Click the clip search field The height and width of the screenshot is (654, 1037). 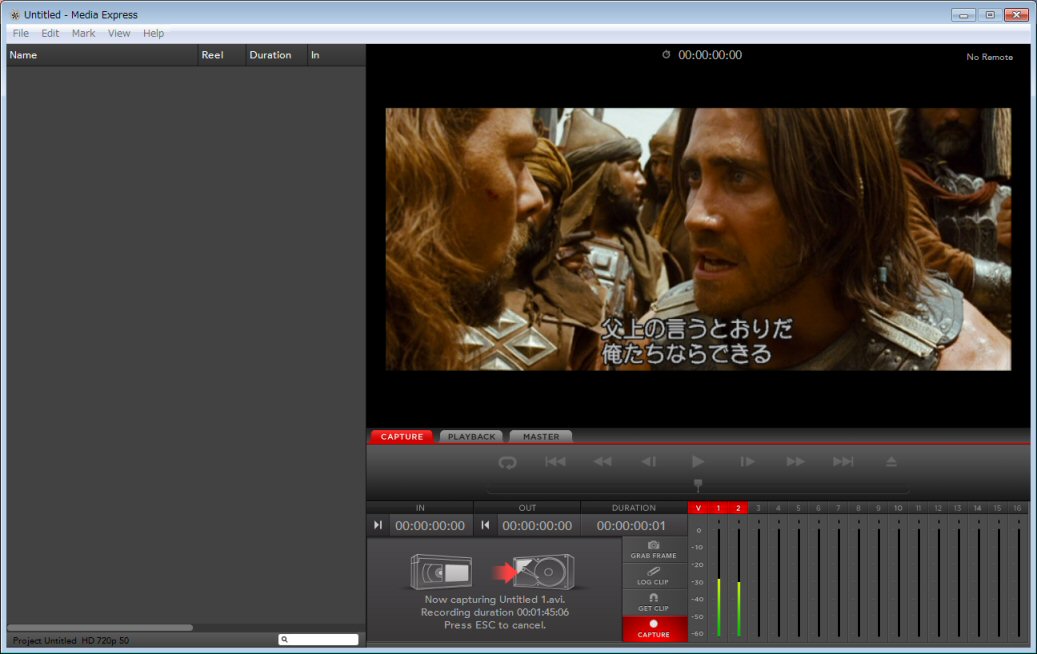pos(318,639)
